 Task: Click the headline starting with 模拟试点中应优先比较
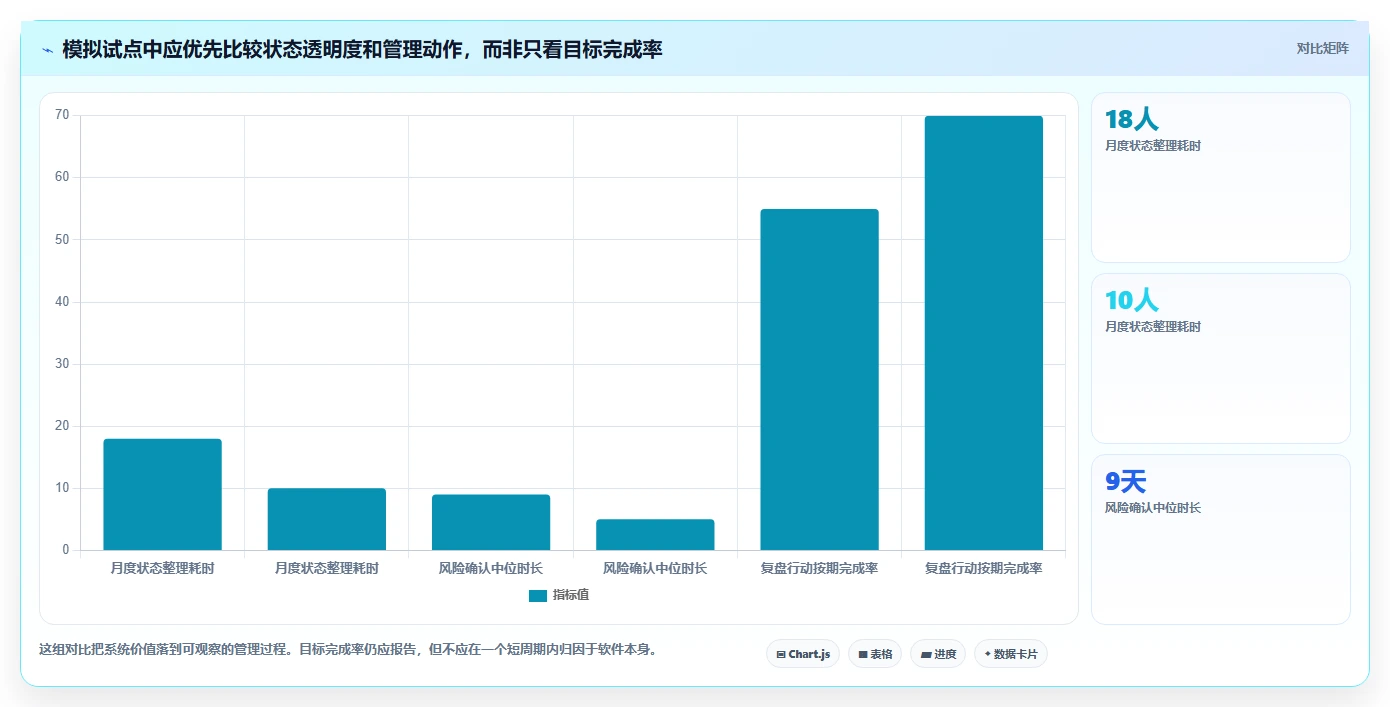click(x=362, y=49)
